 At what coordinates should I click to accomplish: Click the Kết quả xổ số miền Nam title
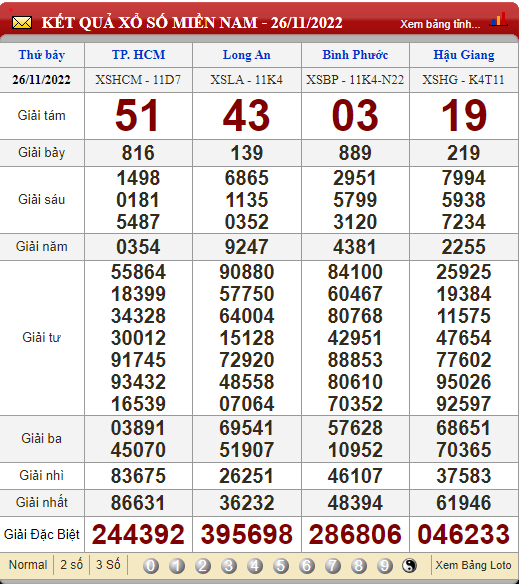(192, 22)
